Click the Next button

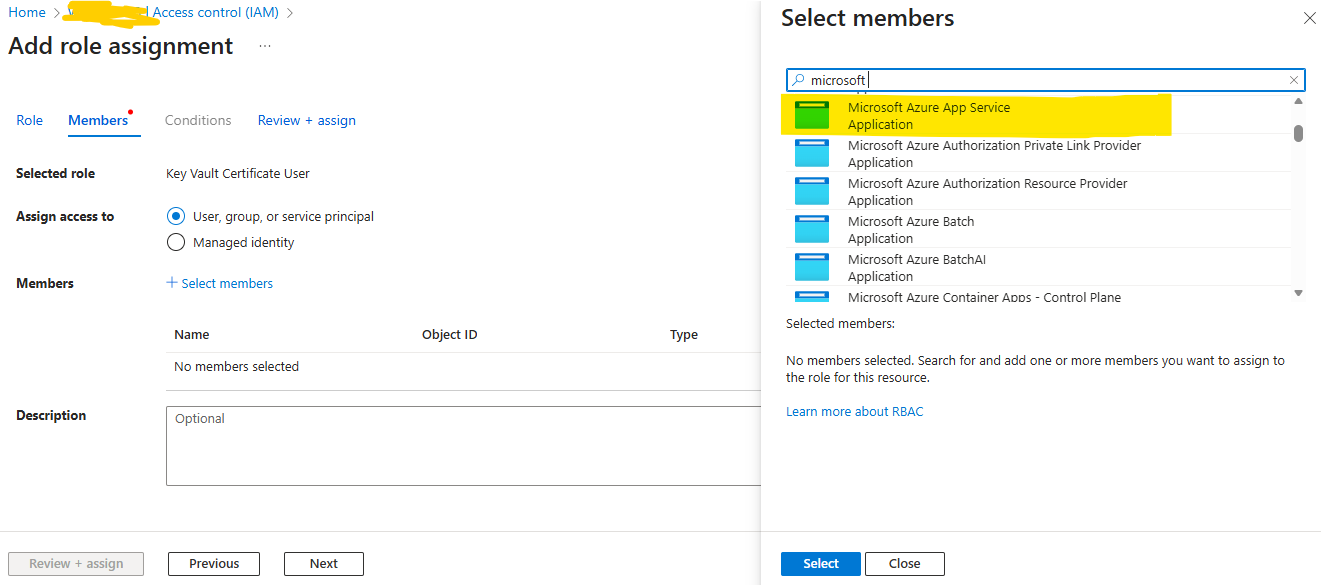pos(323,563)
